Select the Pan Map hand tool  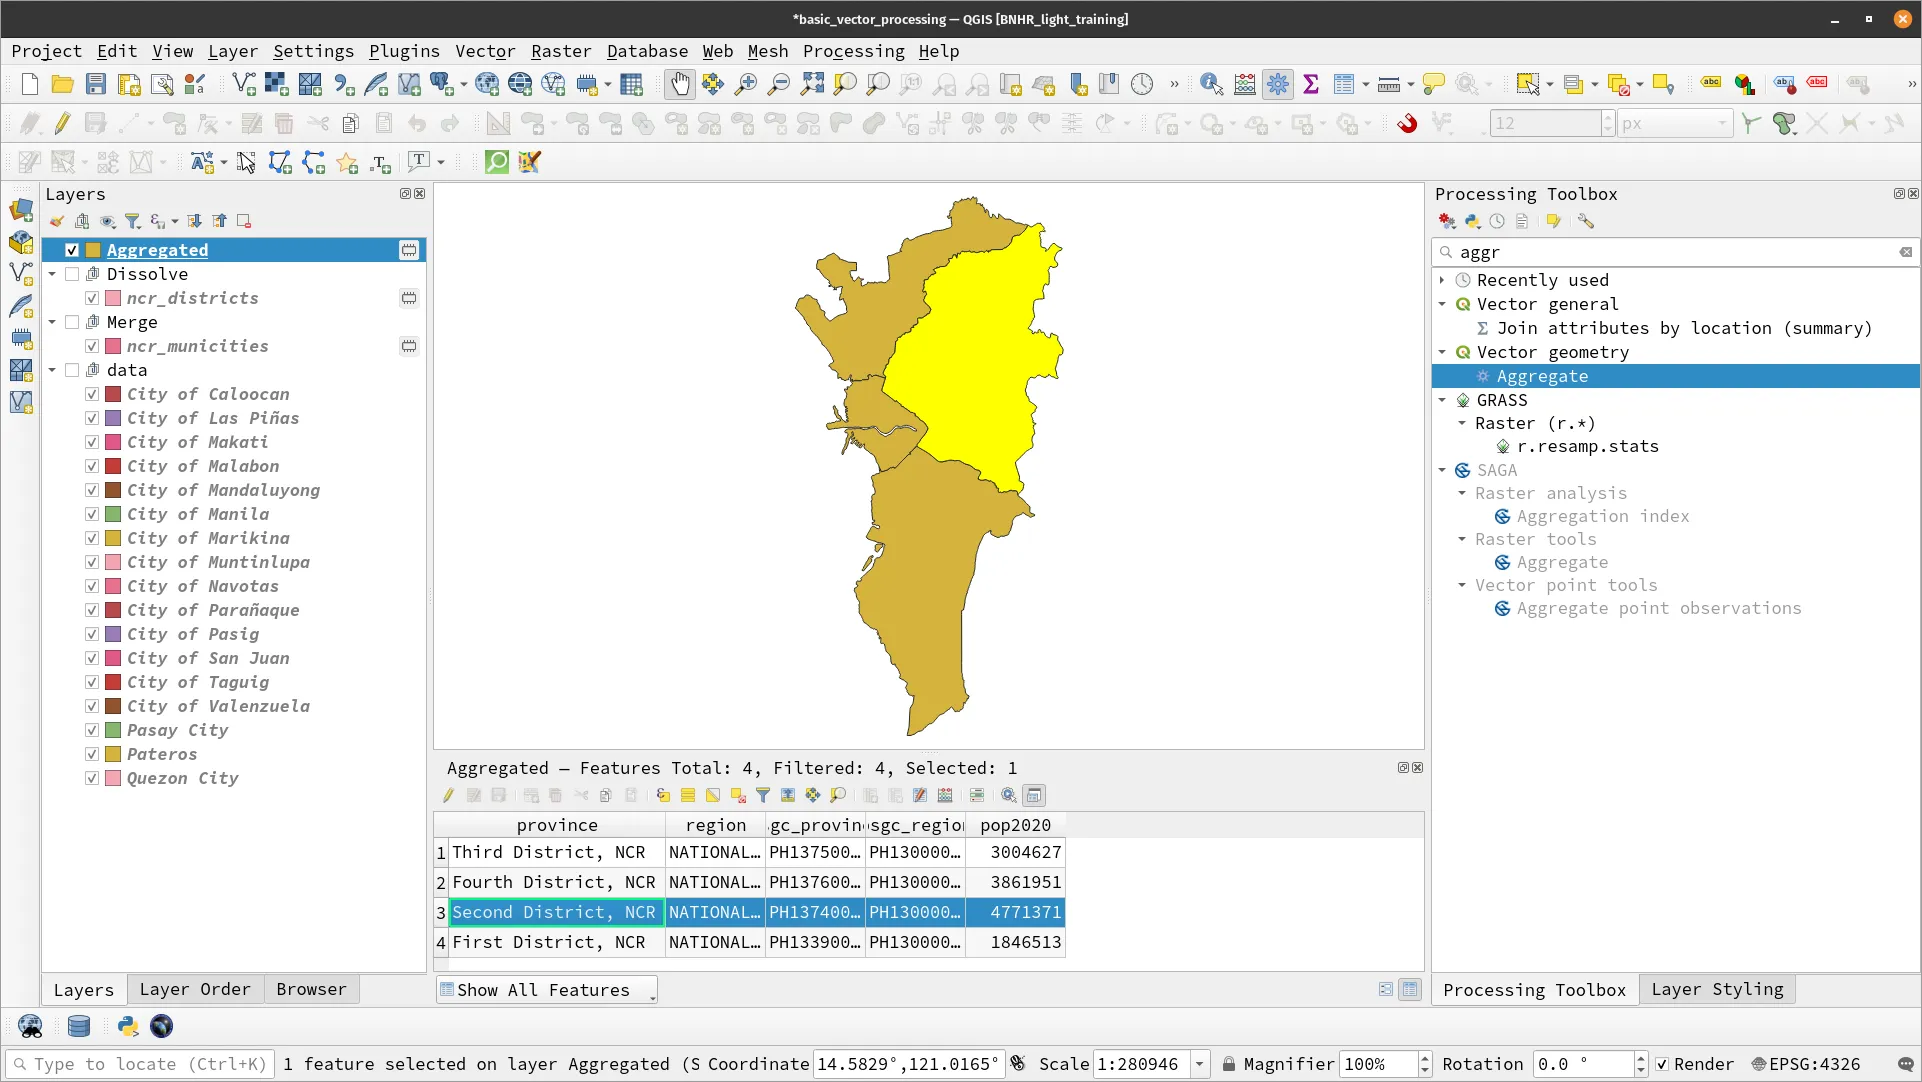click(x=679, y=85)
